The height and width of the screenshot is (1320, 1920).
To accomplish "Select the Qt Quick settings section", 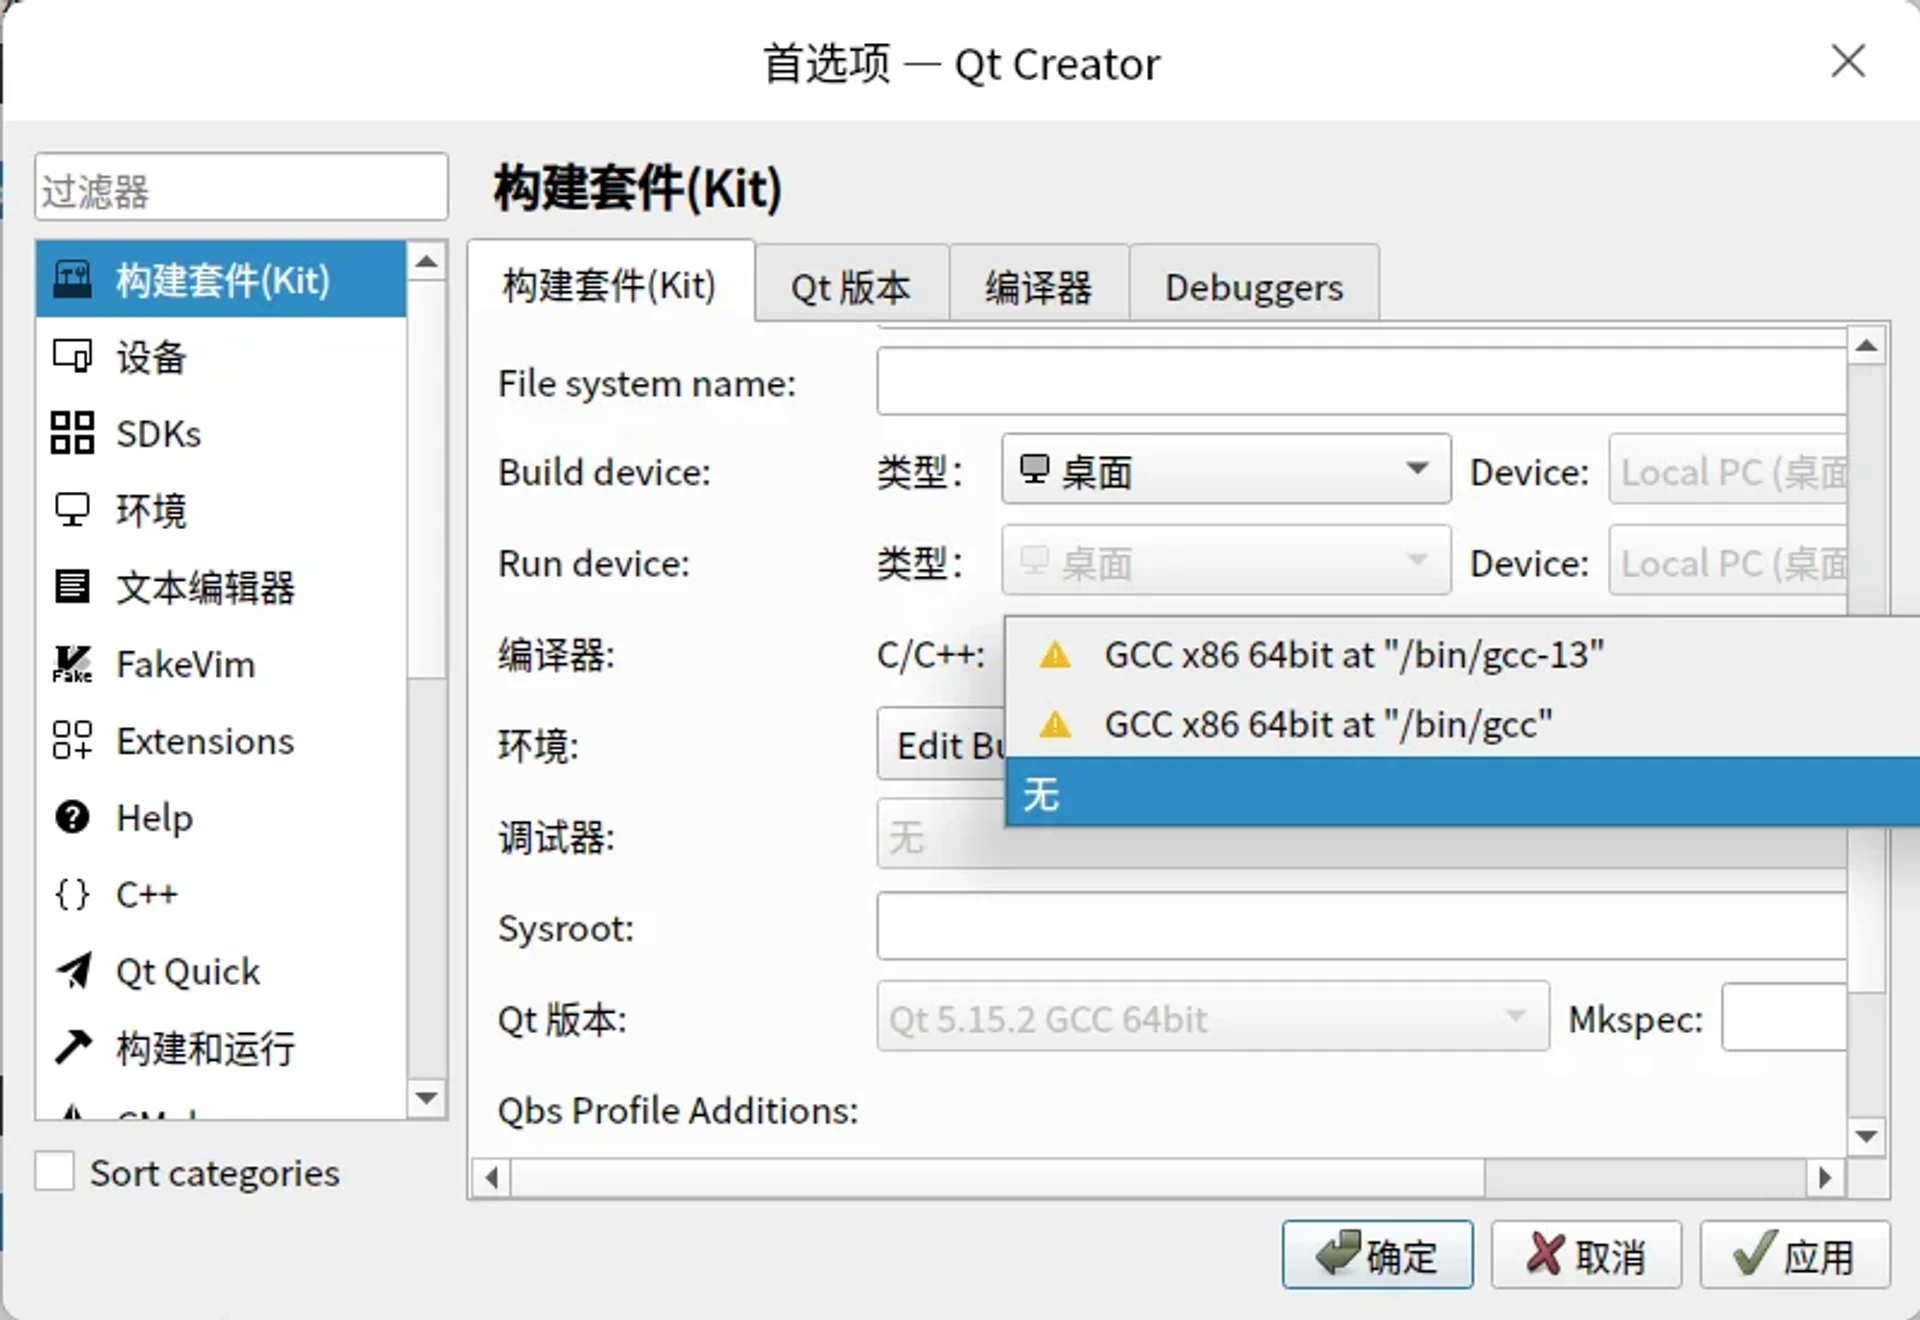I will point(188,971).
